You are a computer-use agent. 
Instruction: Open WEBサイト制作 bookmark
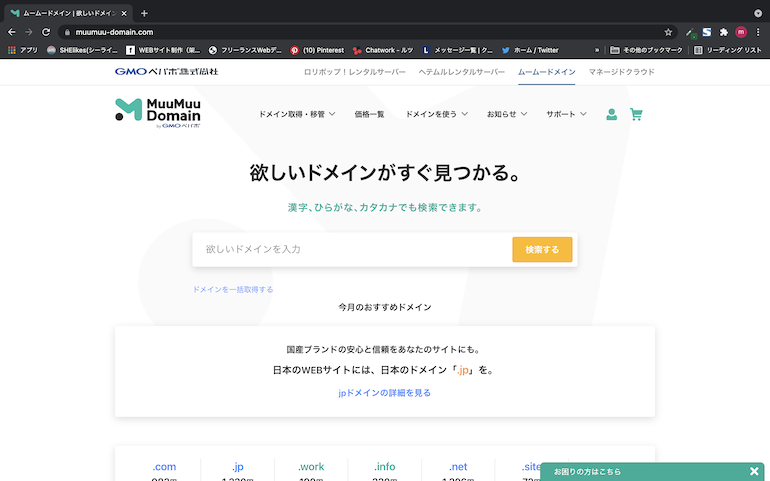pyautogui.click(x=163, y=50)
